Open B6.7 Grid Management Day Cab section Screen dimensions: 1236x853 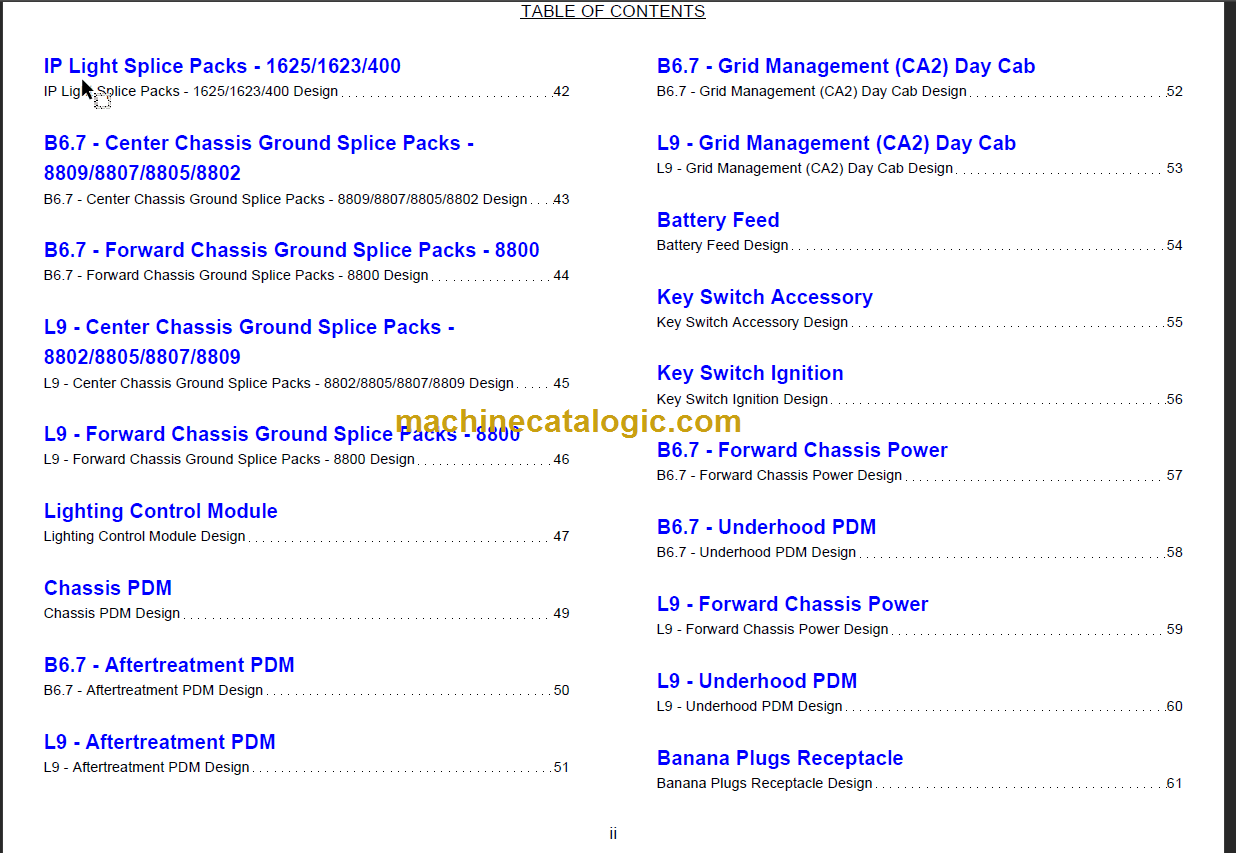coord(847,66)
